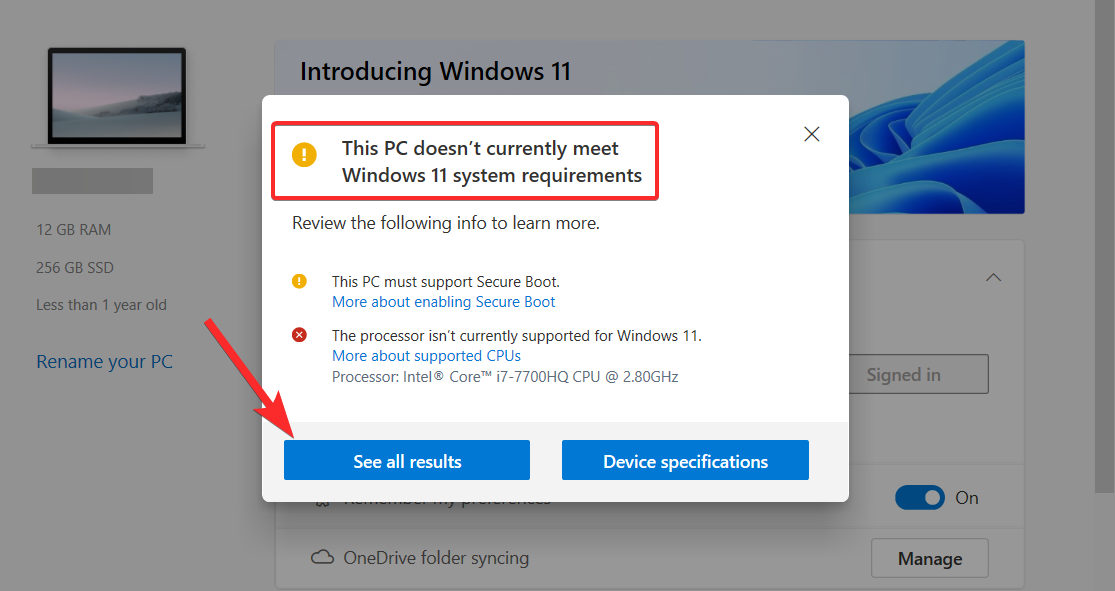Select Rename your PC
1115x591 pixels.
pos(104,361)
